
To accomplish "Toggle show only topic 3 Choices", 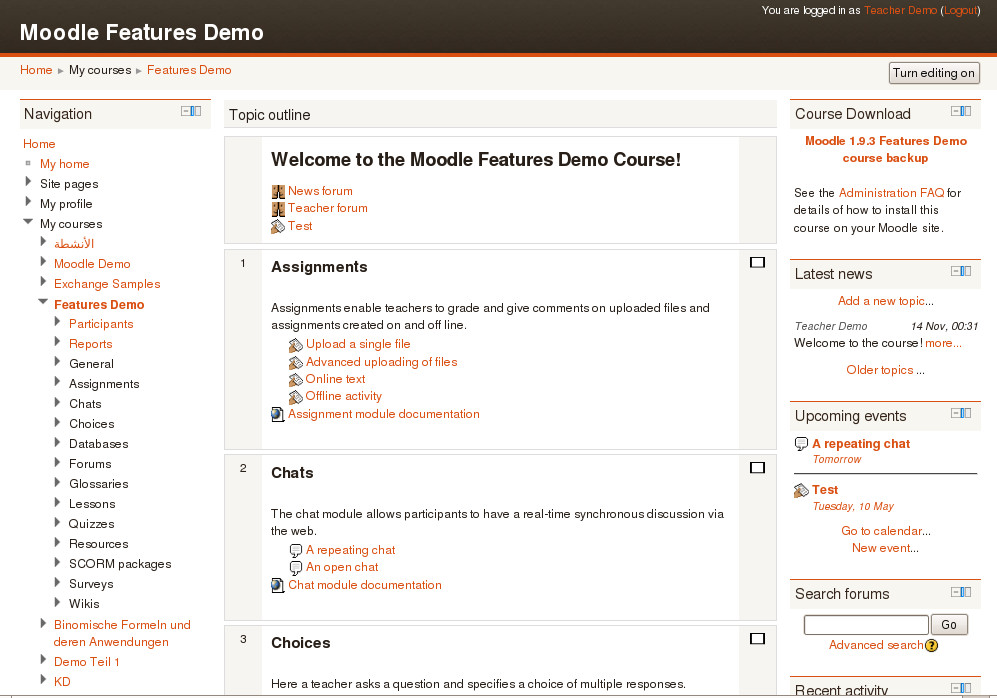I will [757, 639].
